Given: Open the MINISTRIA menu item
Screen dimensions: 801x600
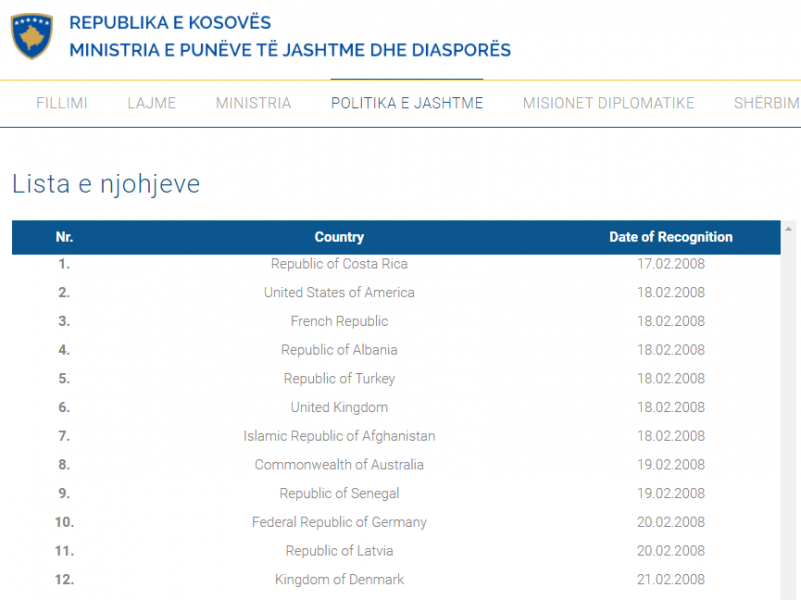Looking at the screenshot, I should coord(253,103).
